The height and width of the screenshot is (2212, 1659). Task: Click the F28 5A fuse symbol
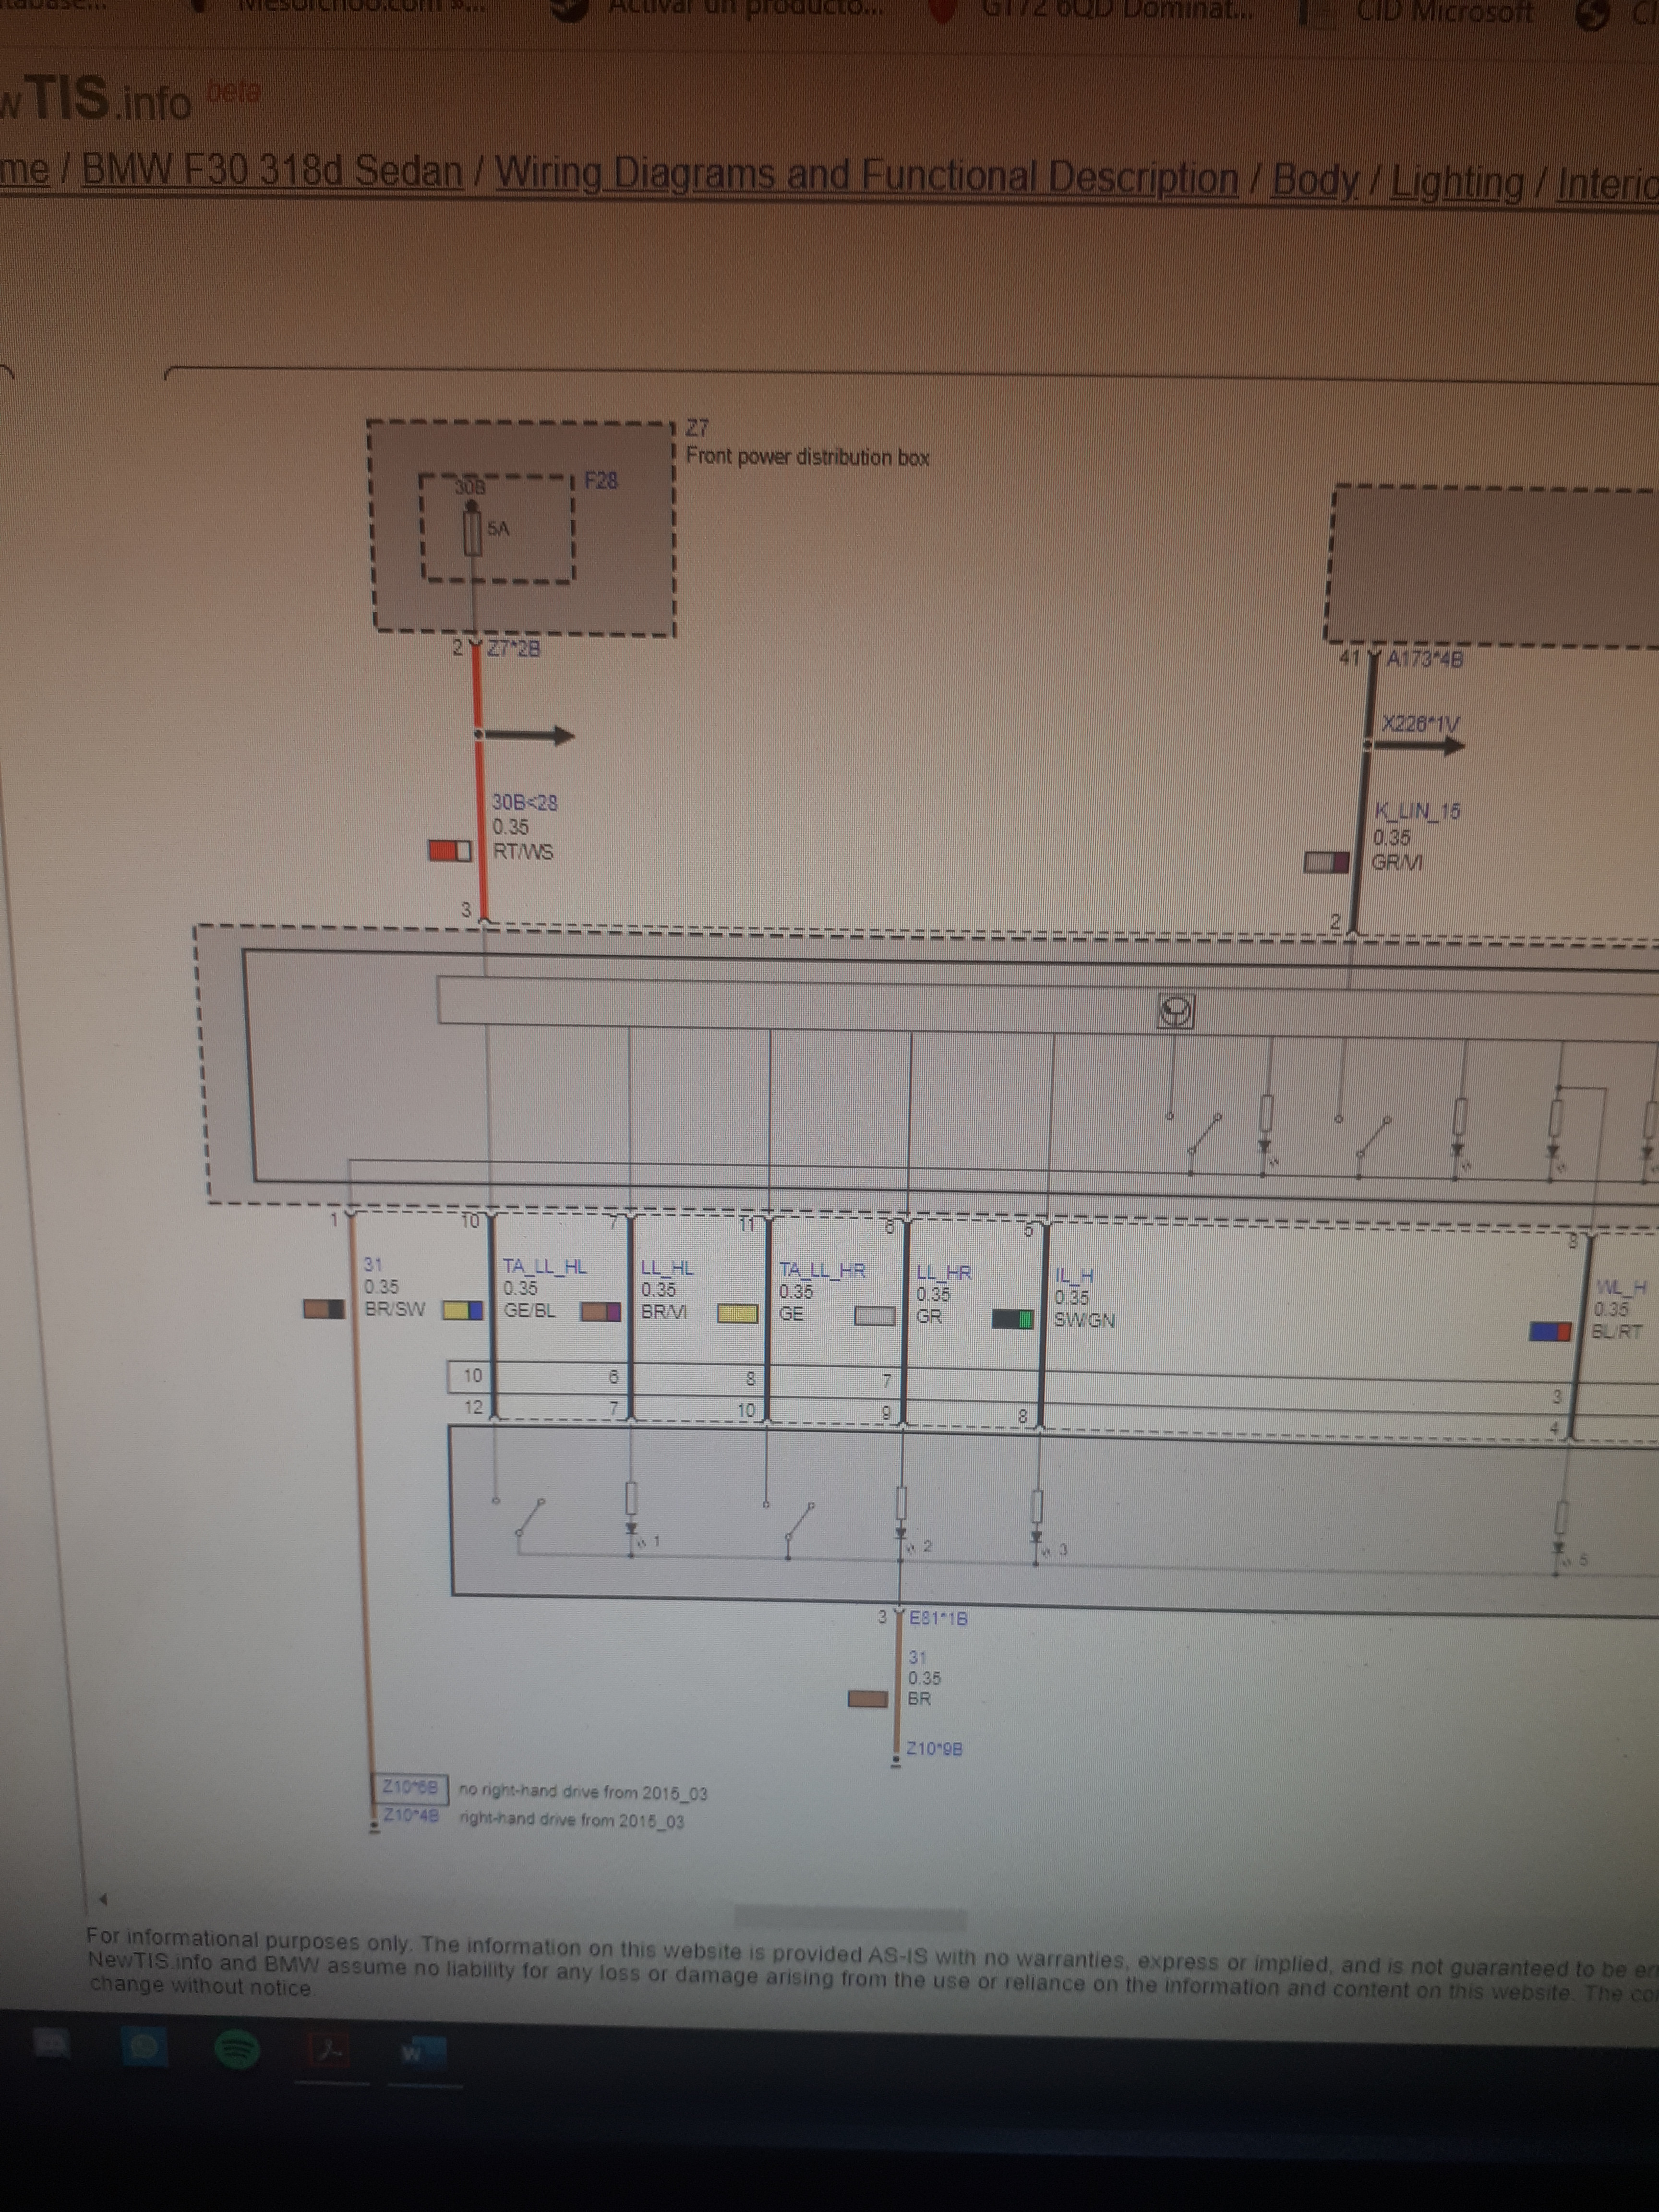point(473,533)
